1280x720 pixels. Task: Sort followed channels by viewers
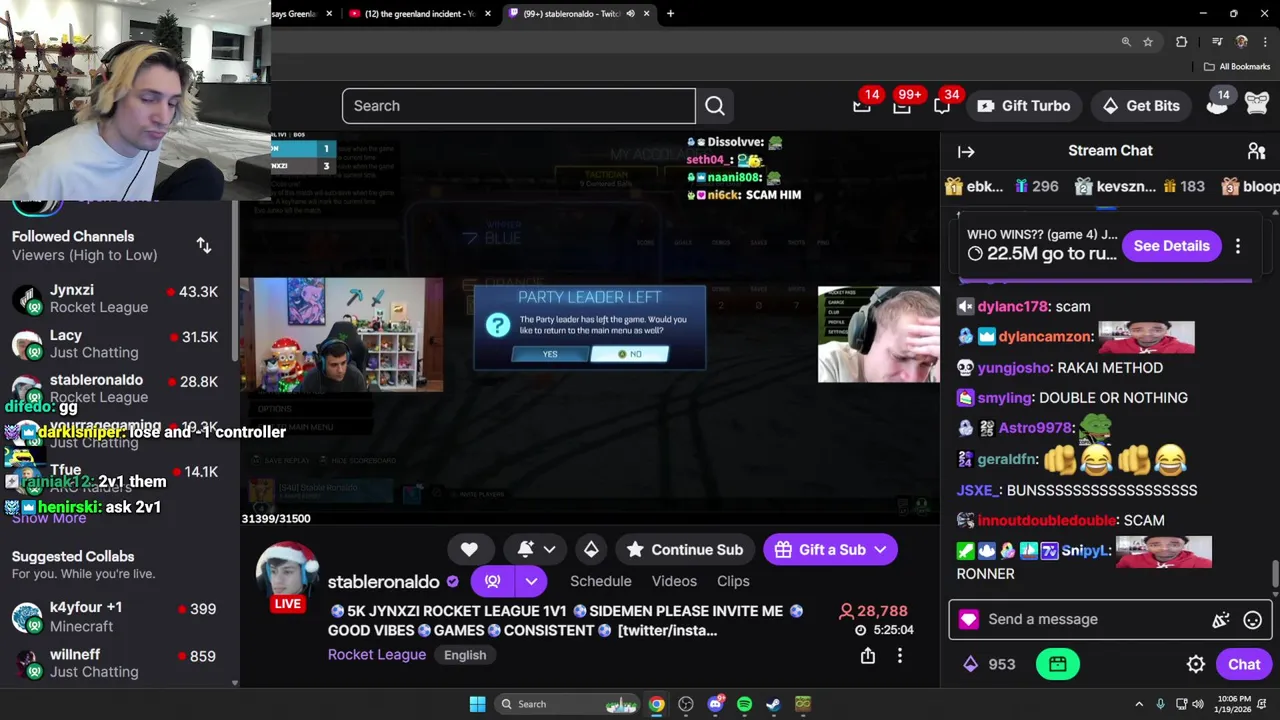[204, 245]
